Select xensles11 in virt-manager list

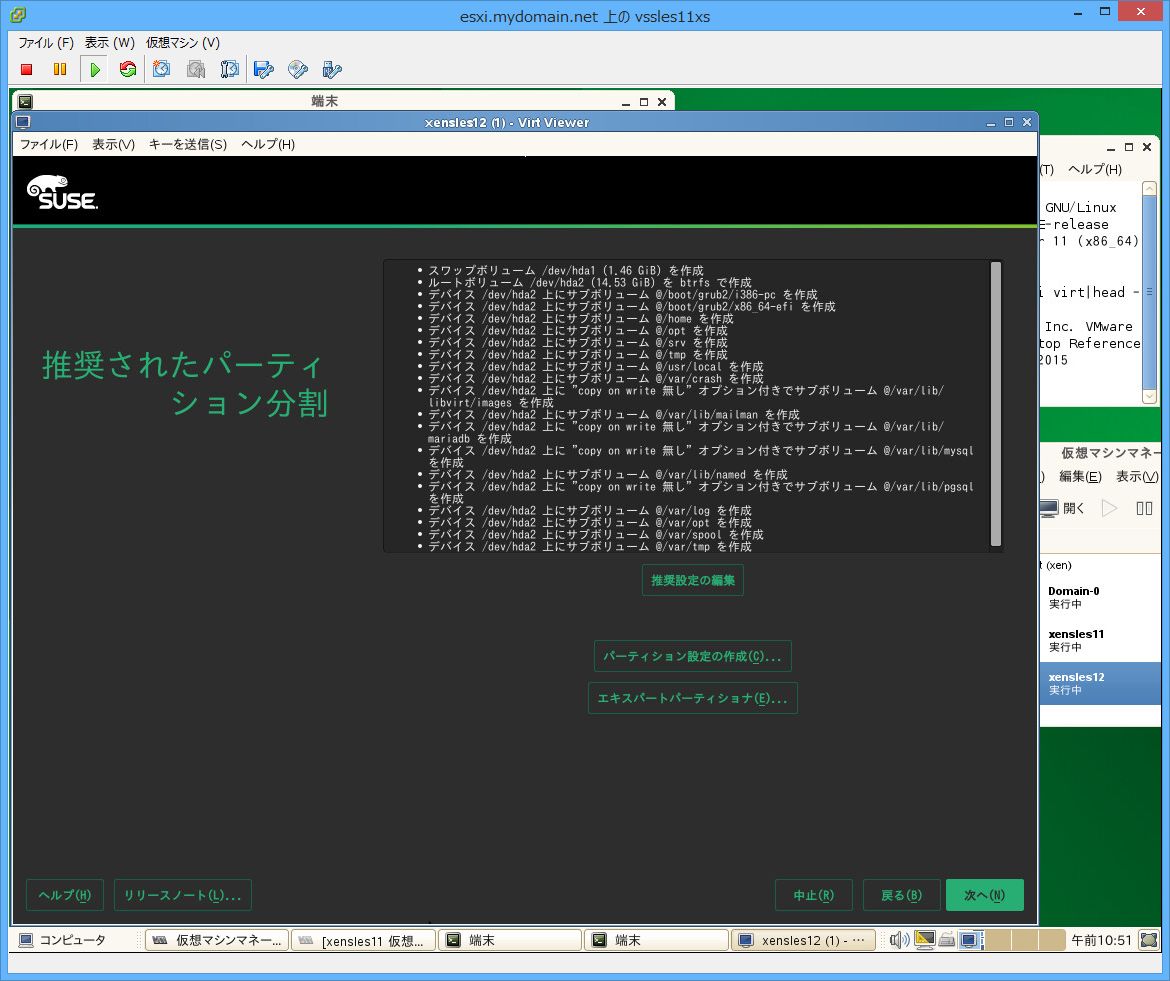click(x=1100, y=640)
